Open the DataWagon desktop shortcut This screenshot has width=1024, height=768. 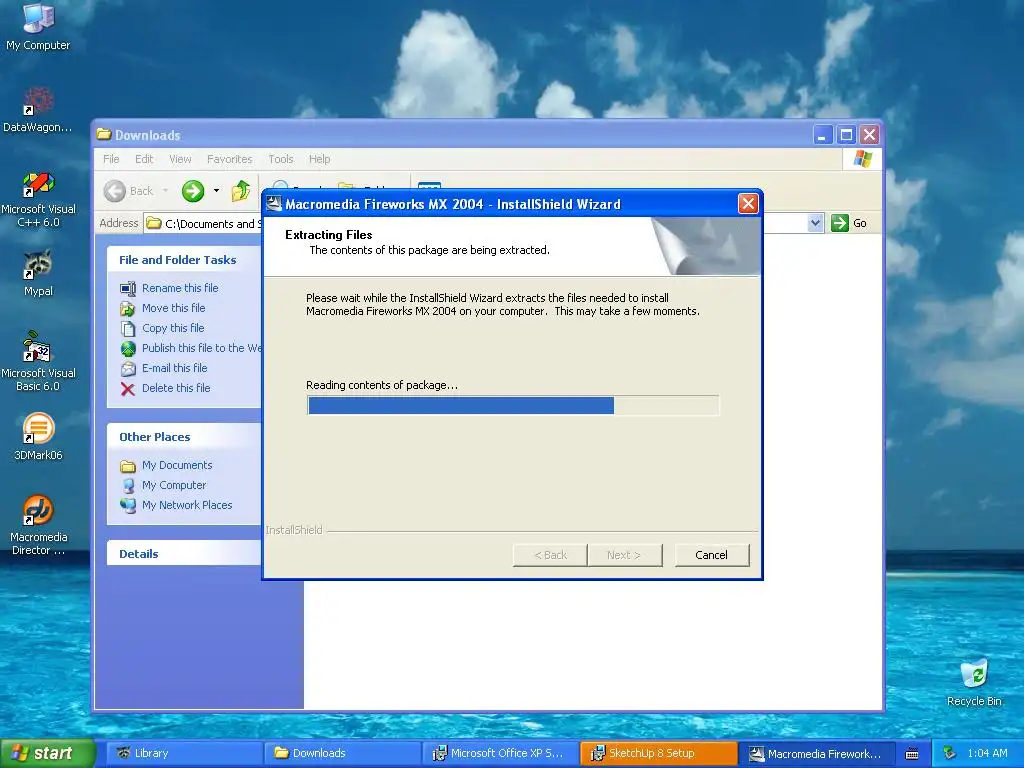click(x=38, y=108)
